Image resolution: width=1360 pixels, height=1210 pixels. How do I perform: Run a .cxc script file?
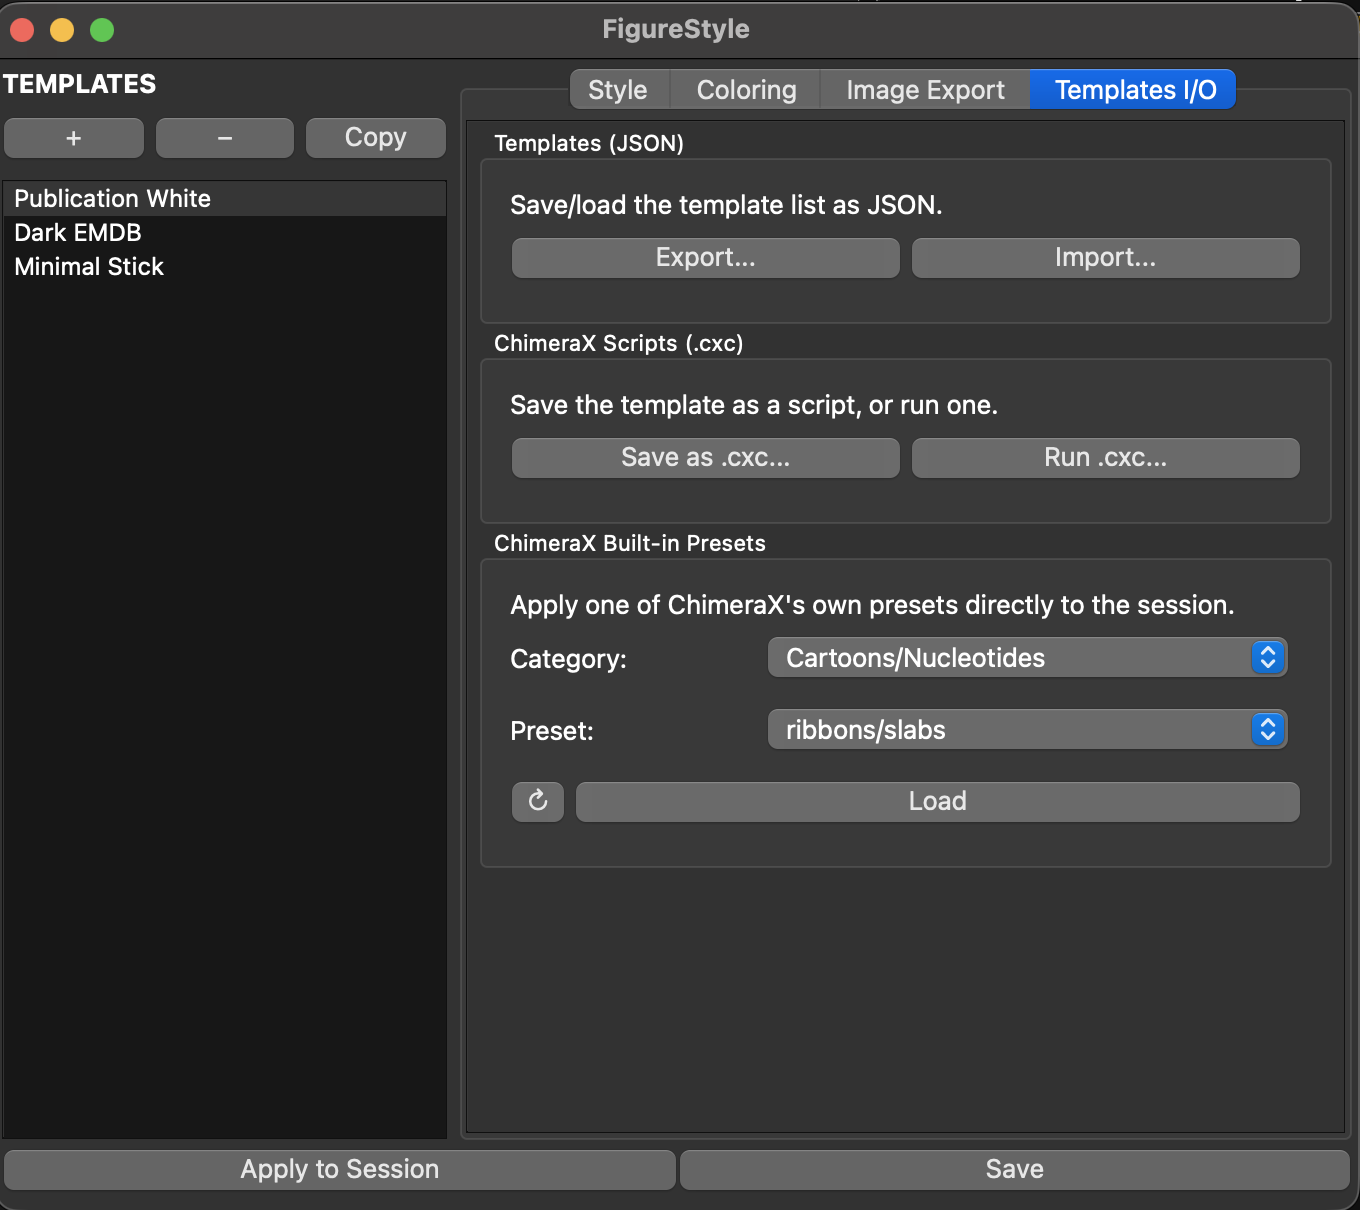[x=1106, y=458]
